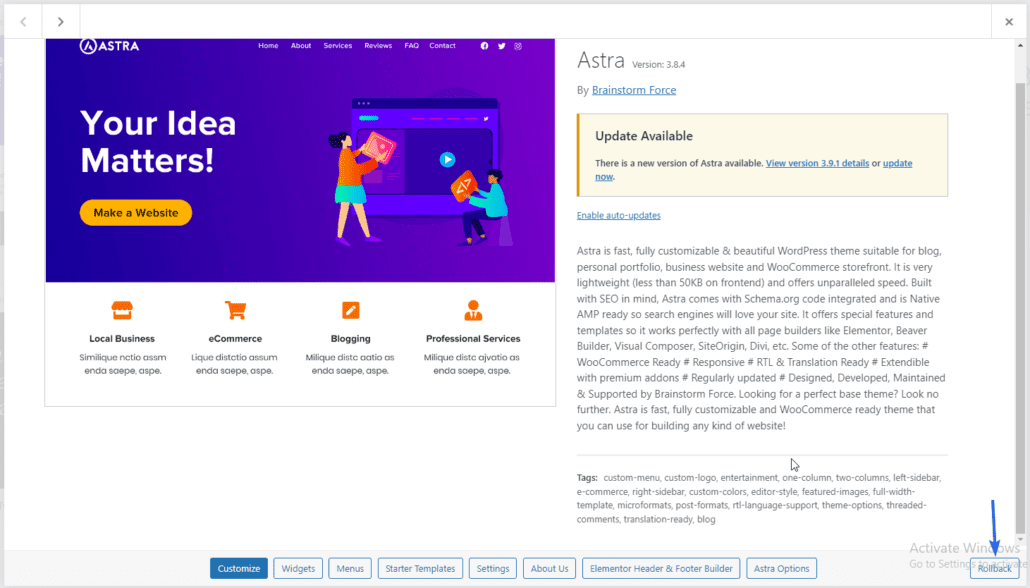The height and width of the screenshot is (588, 1030).
Task: Open theme Settings button
Action: 493,568
